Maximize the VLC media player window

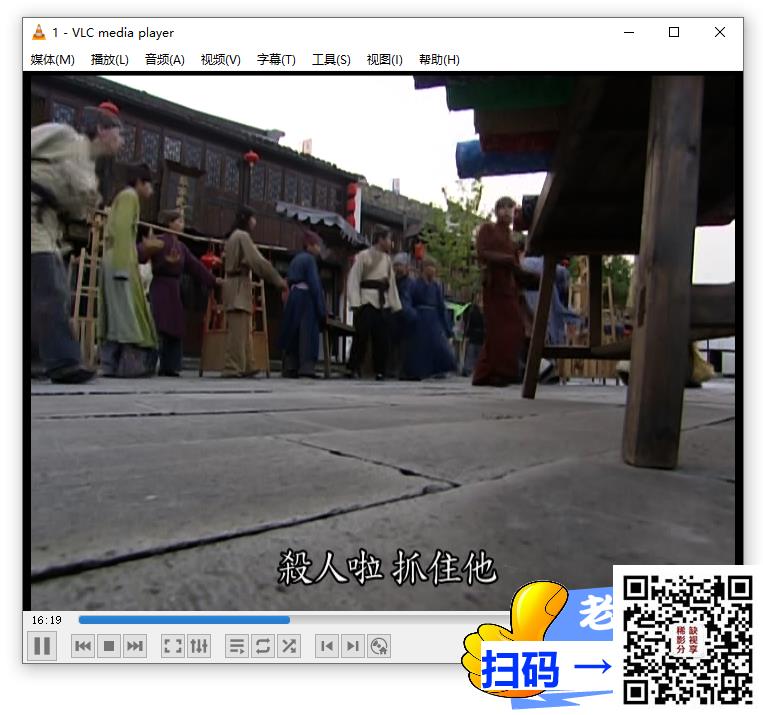(674, 32)
